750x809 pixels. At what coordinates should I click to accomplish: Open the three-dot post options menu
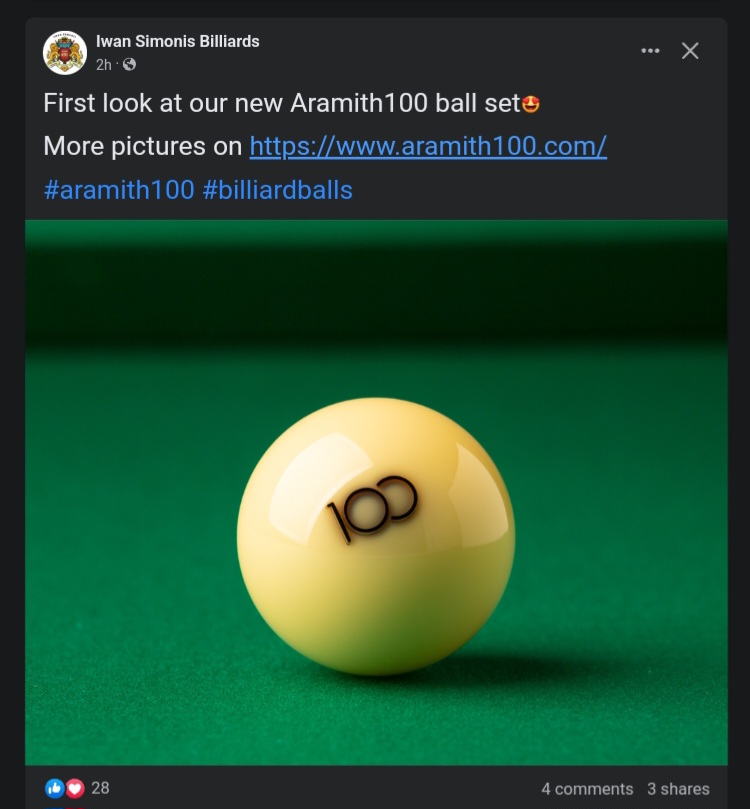(x=650, y=51)
